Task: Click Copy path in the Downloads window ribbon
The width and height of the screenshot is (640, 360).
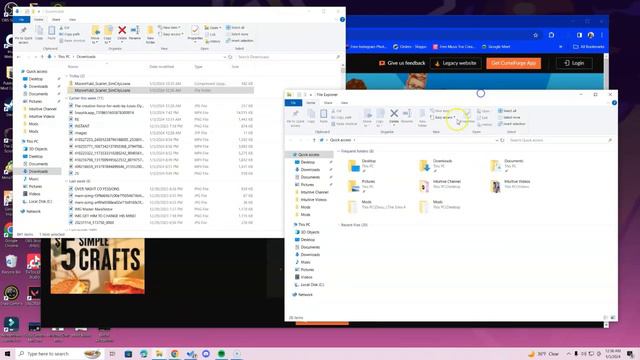Action: pos(70,34)
